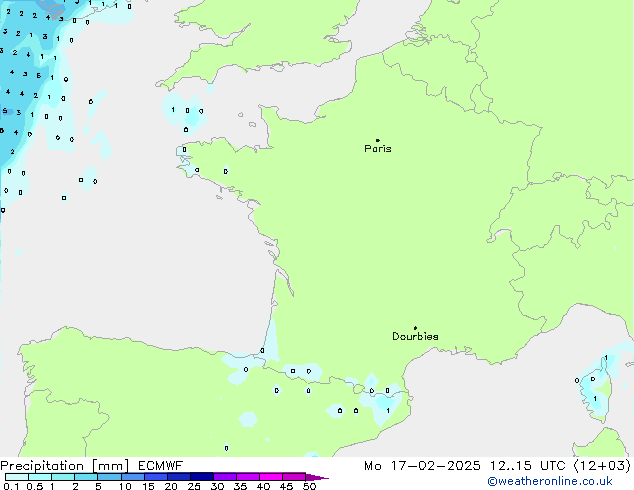This screenshot has height=490, width=634.
Task: Pick legend swatch between 40 and 45
Action: (x=272, y=477)
